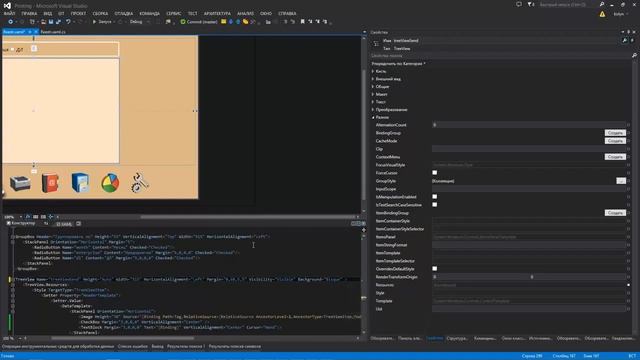Image resolution: width=640 pixels, height=360 pixels.
Task: Click the swap panes icon next to Конструктор
Action: pos(46,224)
